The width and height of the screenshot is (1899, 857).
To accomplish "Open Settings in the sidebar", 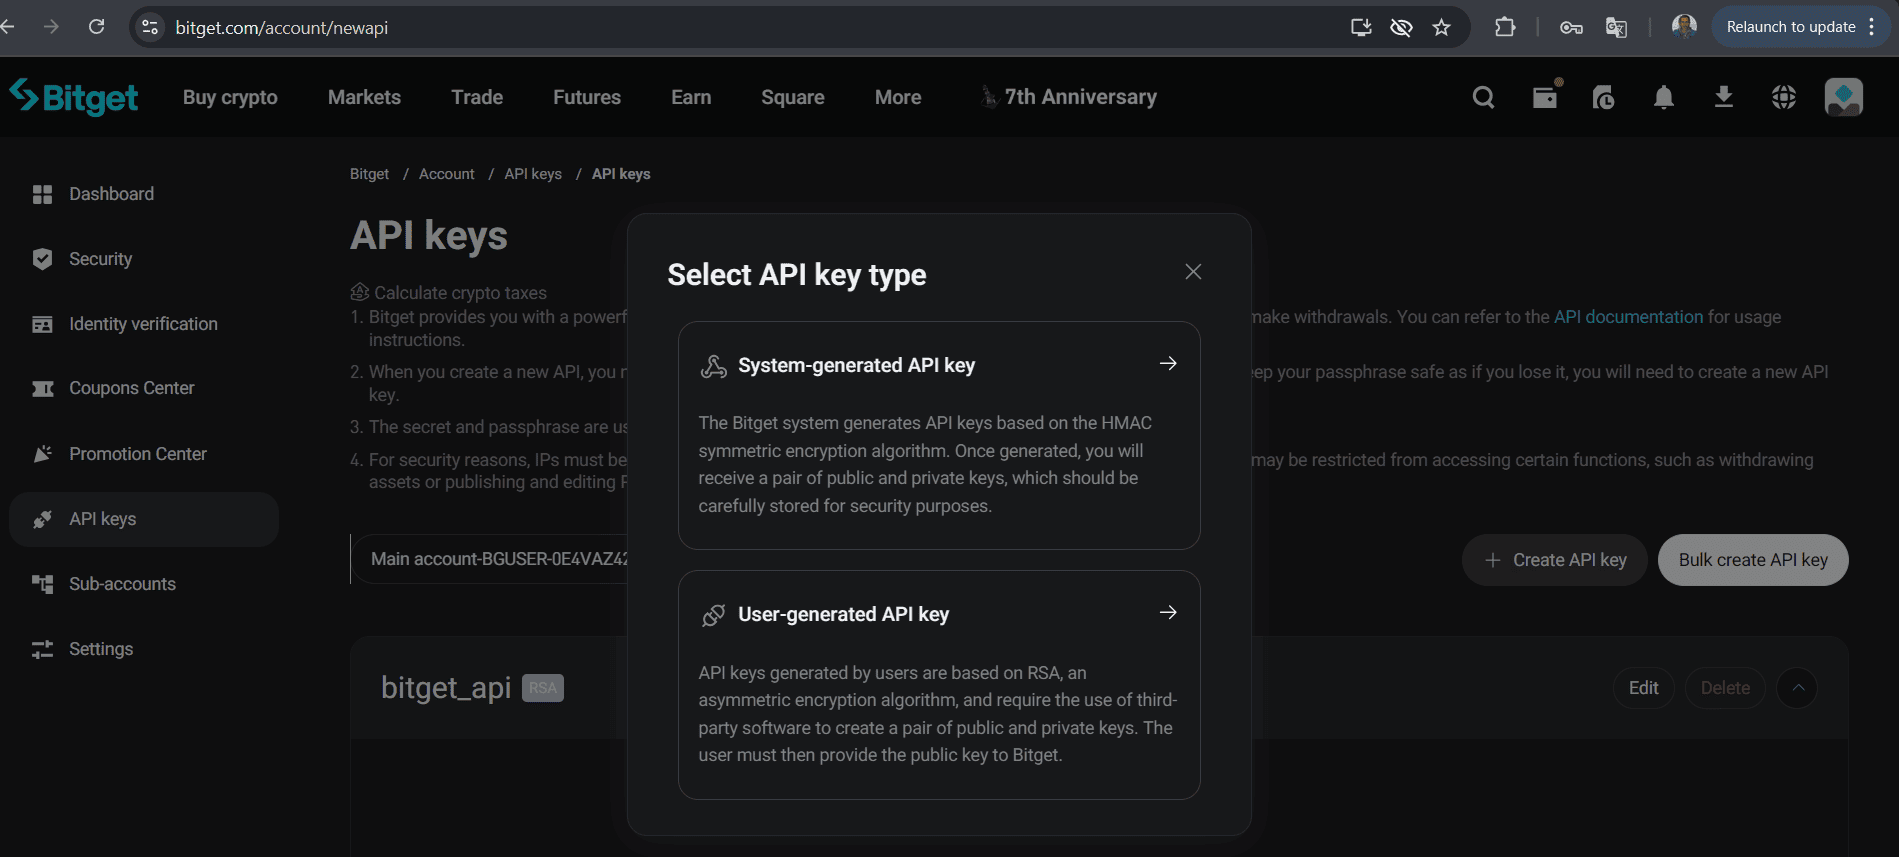I will (x=144, y=649).
